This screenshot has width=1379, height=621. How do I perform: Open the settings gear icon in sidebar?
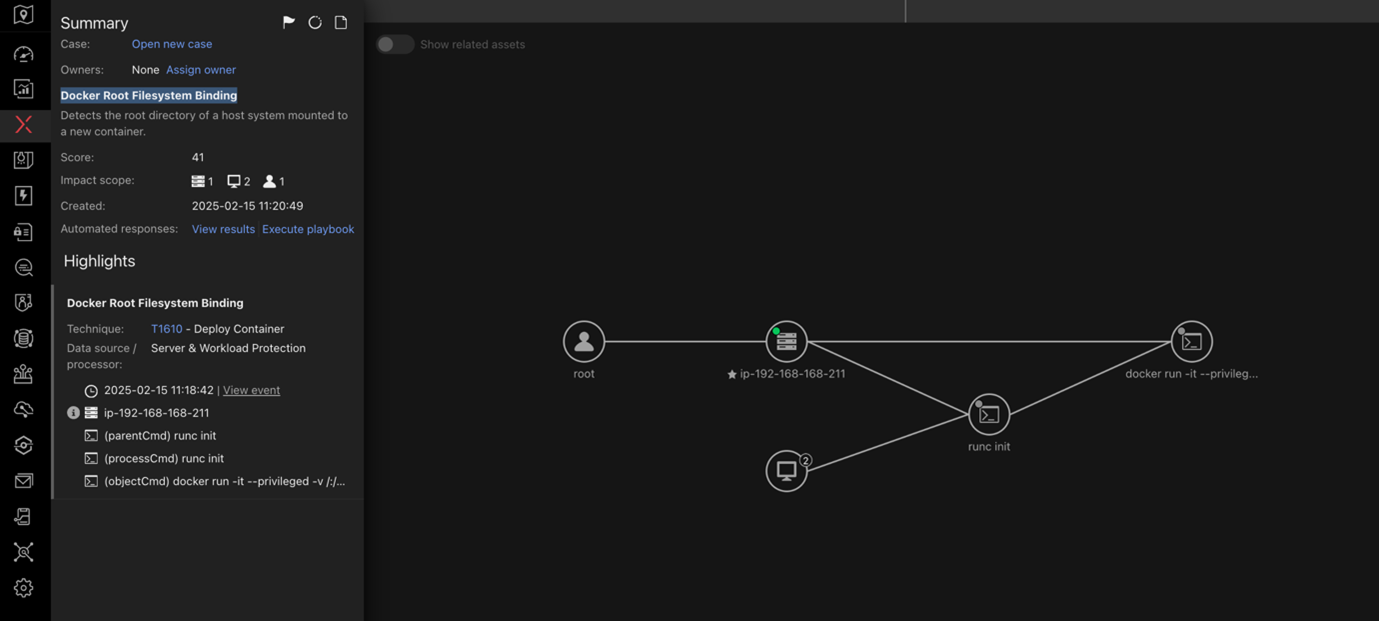pos(24,588)
